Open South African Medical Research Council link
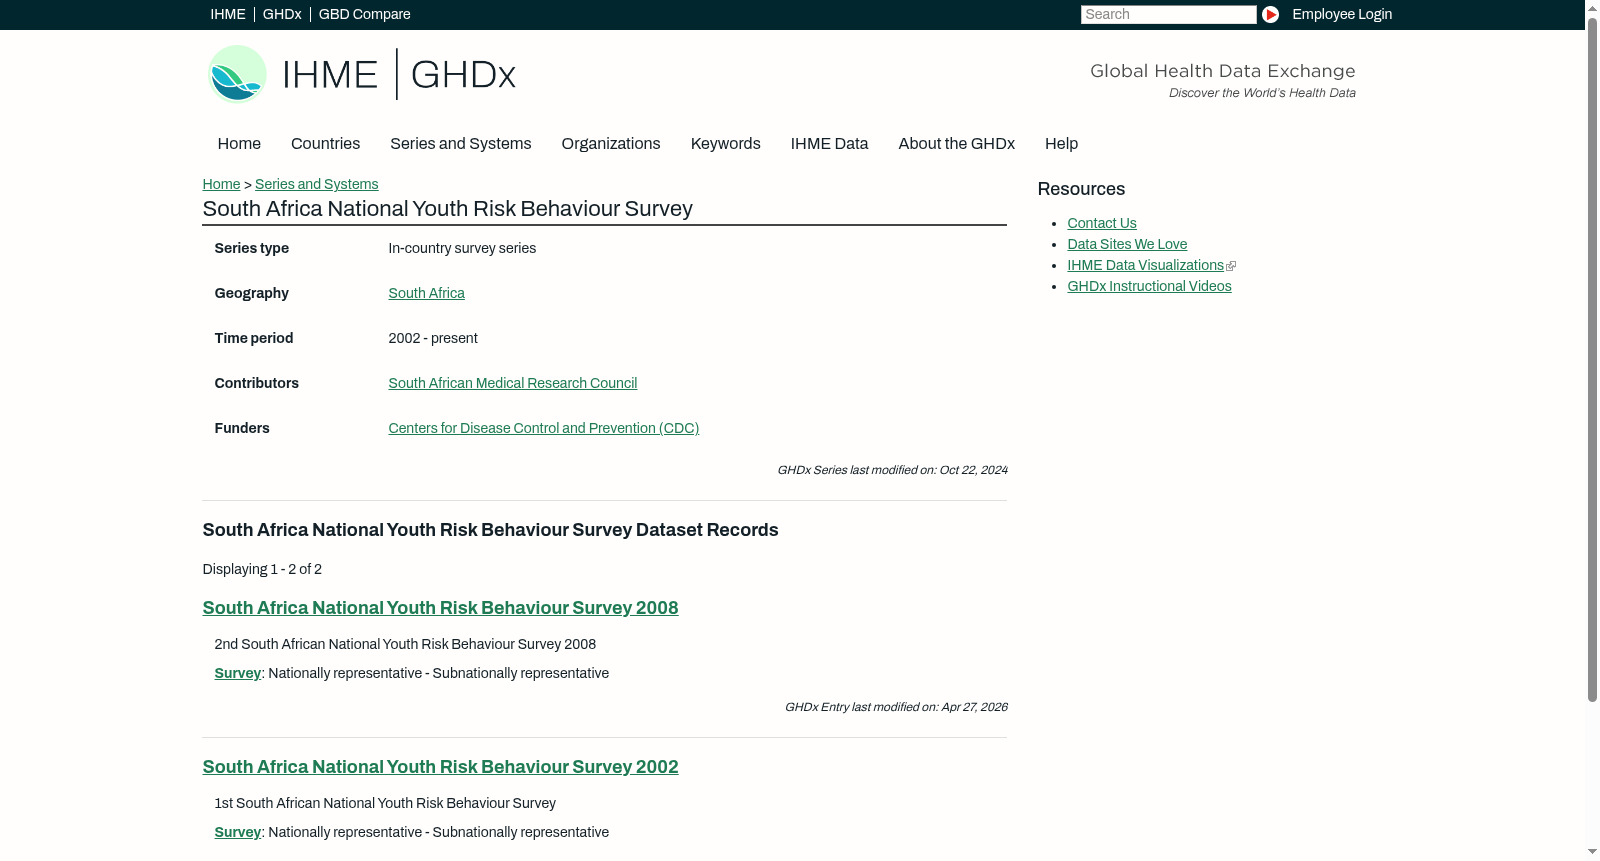Viewport: 1600px width, 861px height. tap(512, 383)
